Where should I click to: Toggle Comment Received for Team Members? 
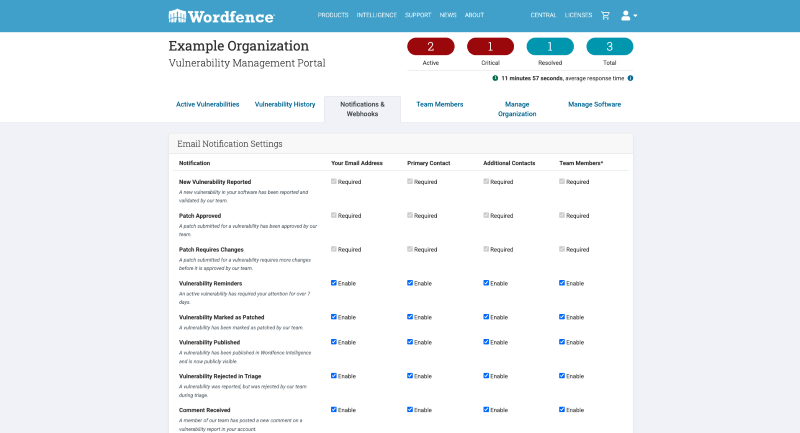pyautogui.click(x=562, y=410)
